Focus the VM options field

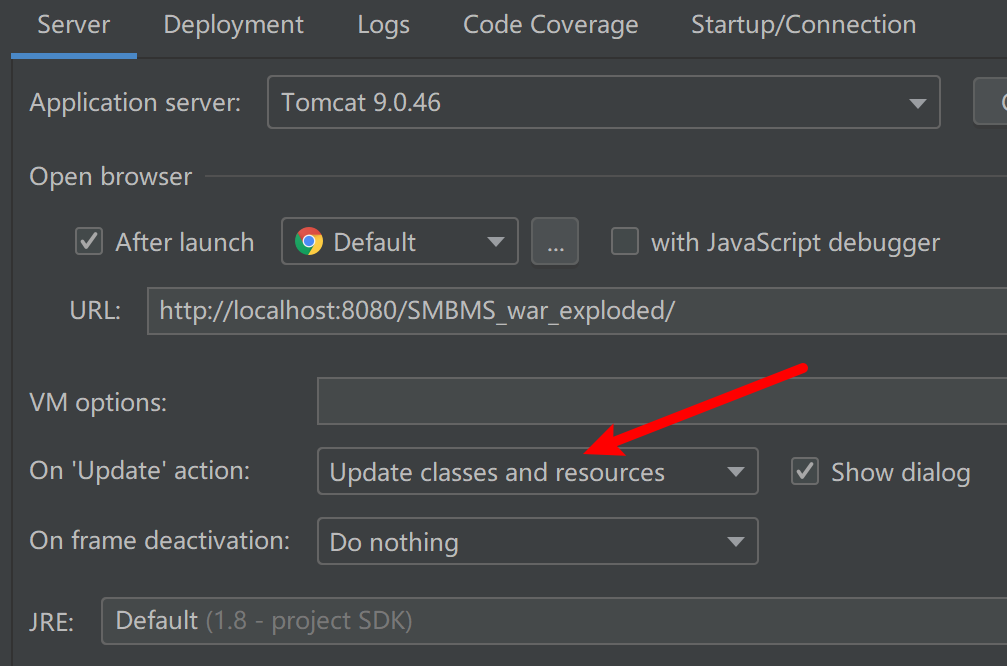(x=662, y=401)
